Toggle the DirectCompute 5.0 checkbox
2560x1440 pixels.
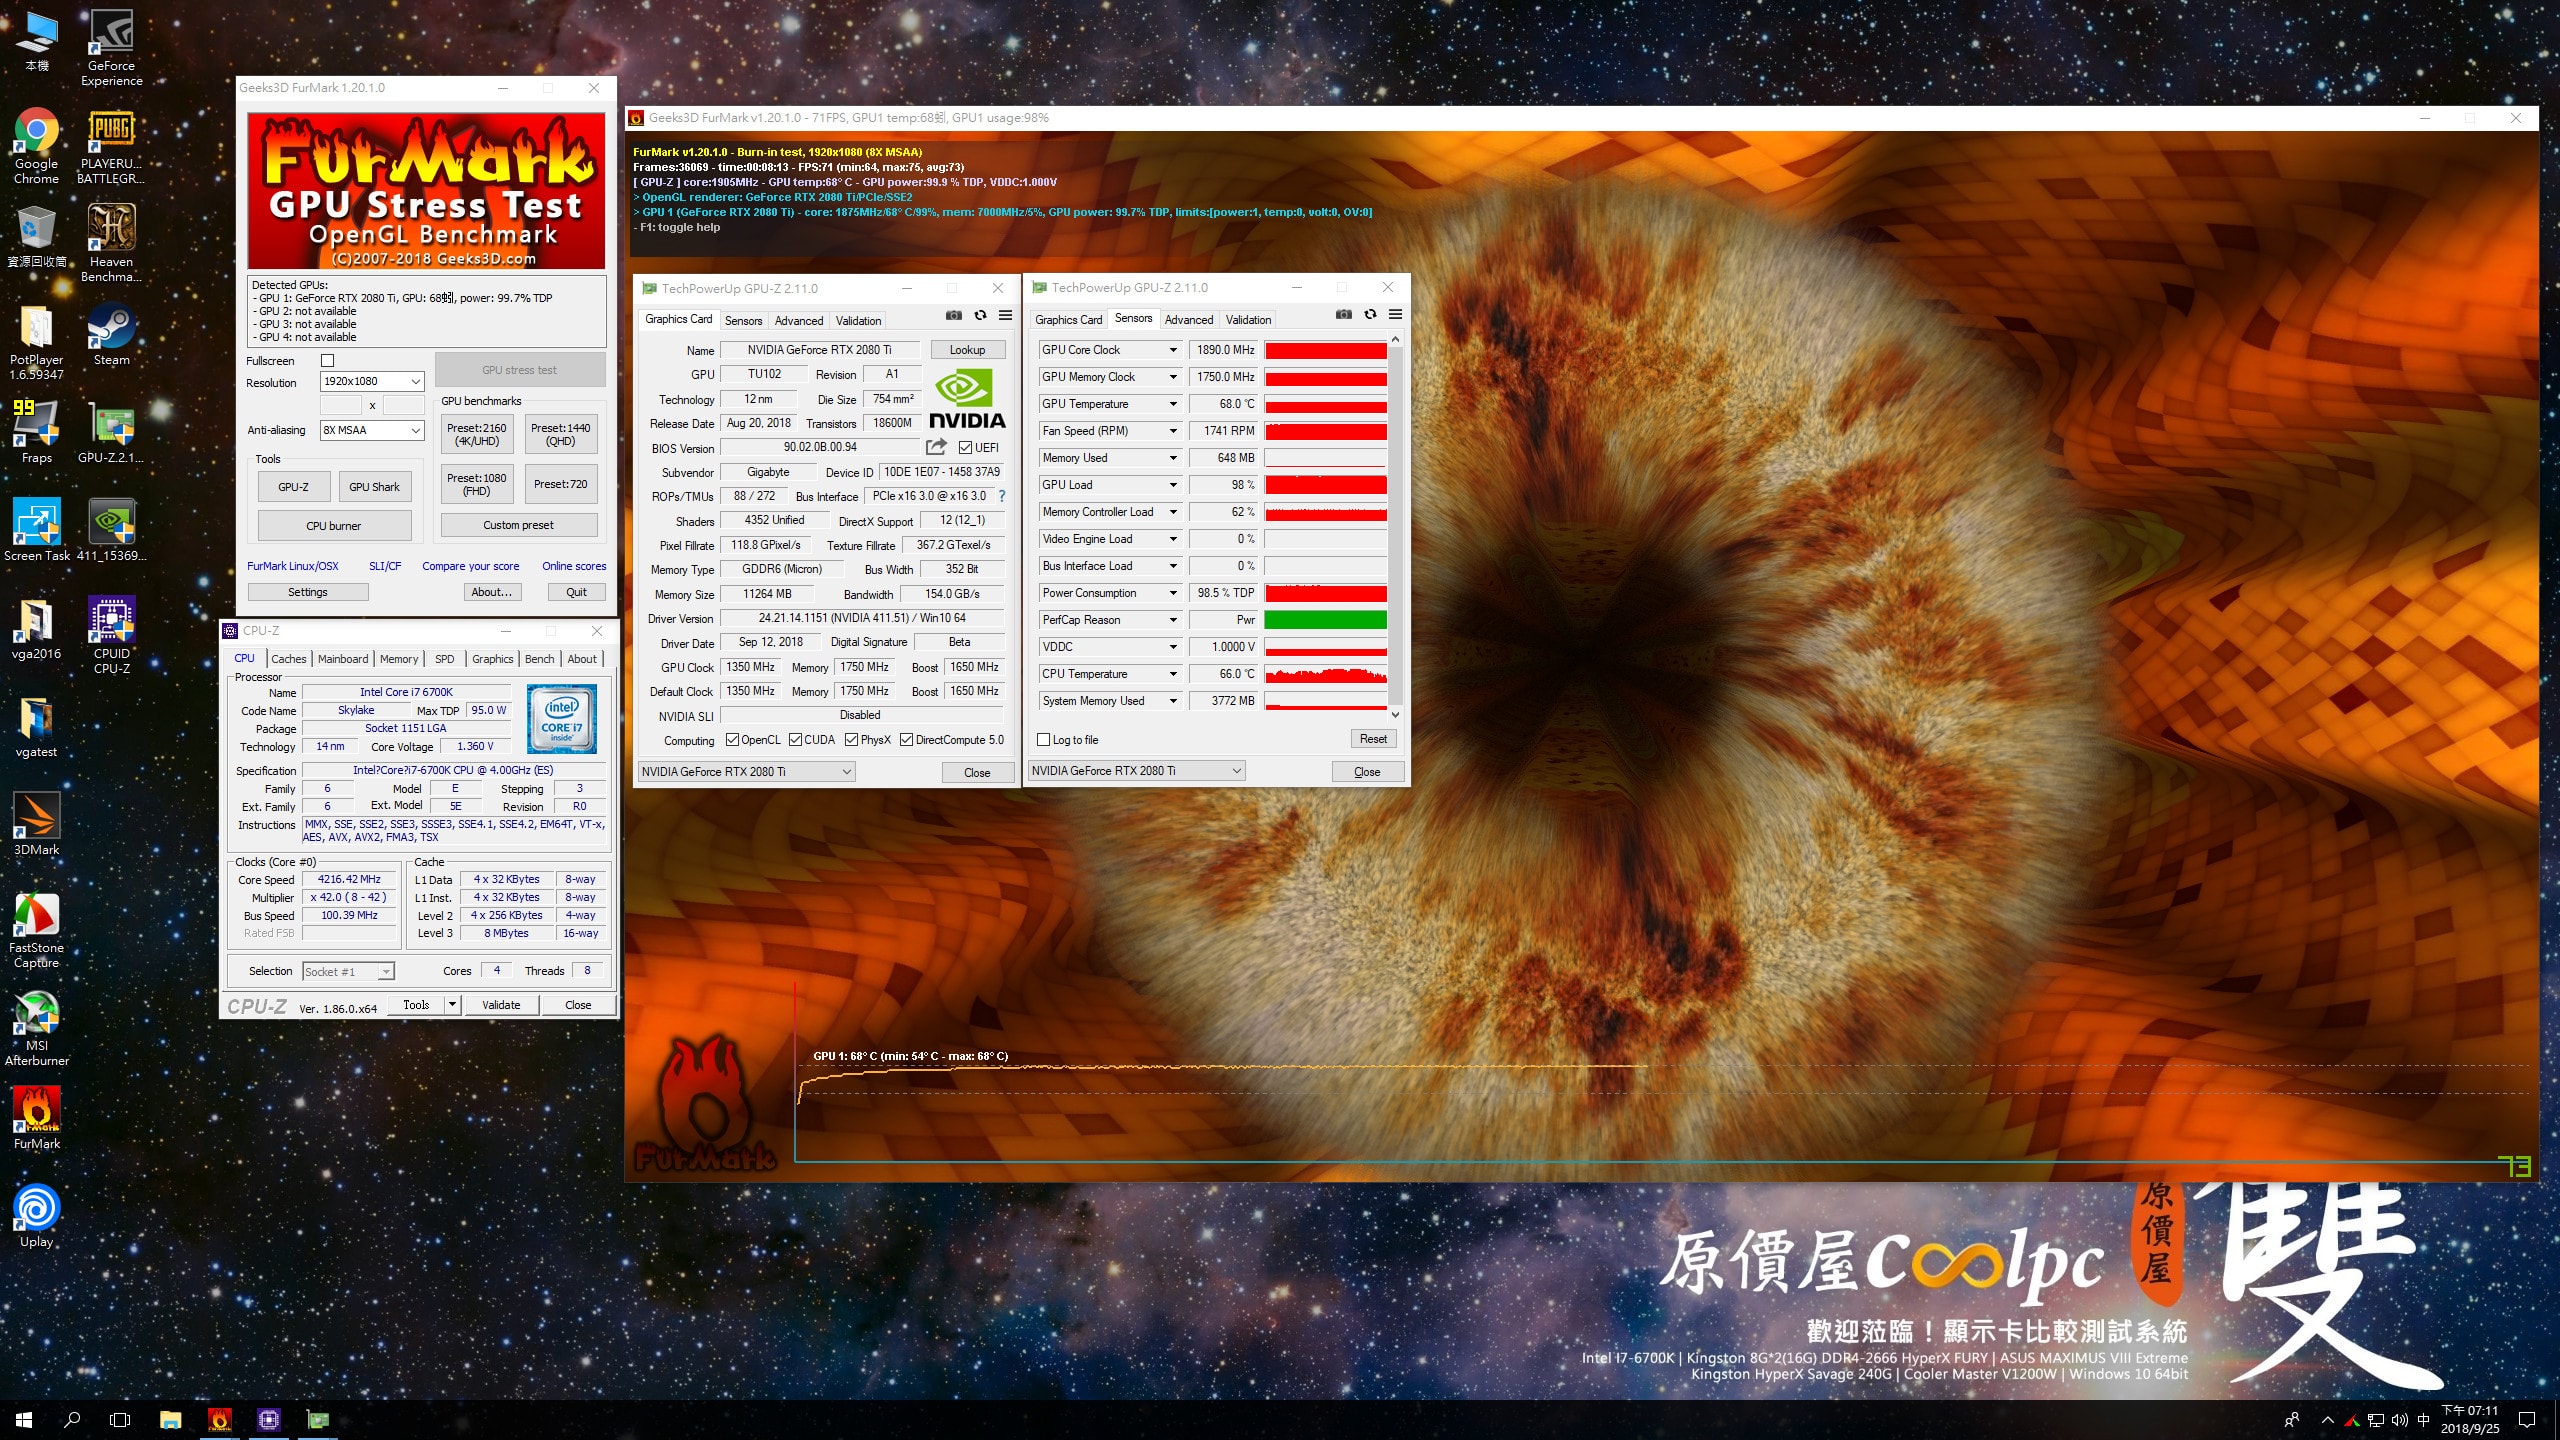[x=906, y=740]
